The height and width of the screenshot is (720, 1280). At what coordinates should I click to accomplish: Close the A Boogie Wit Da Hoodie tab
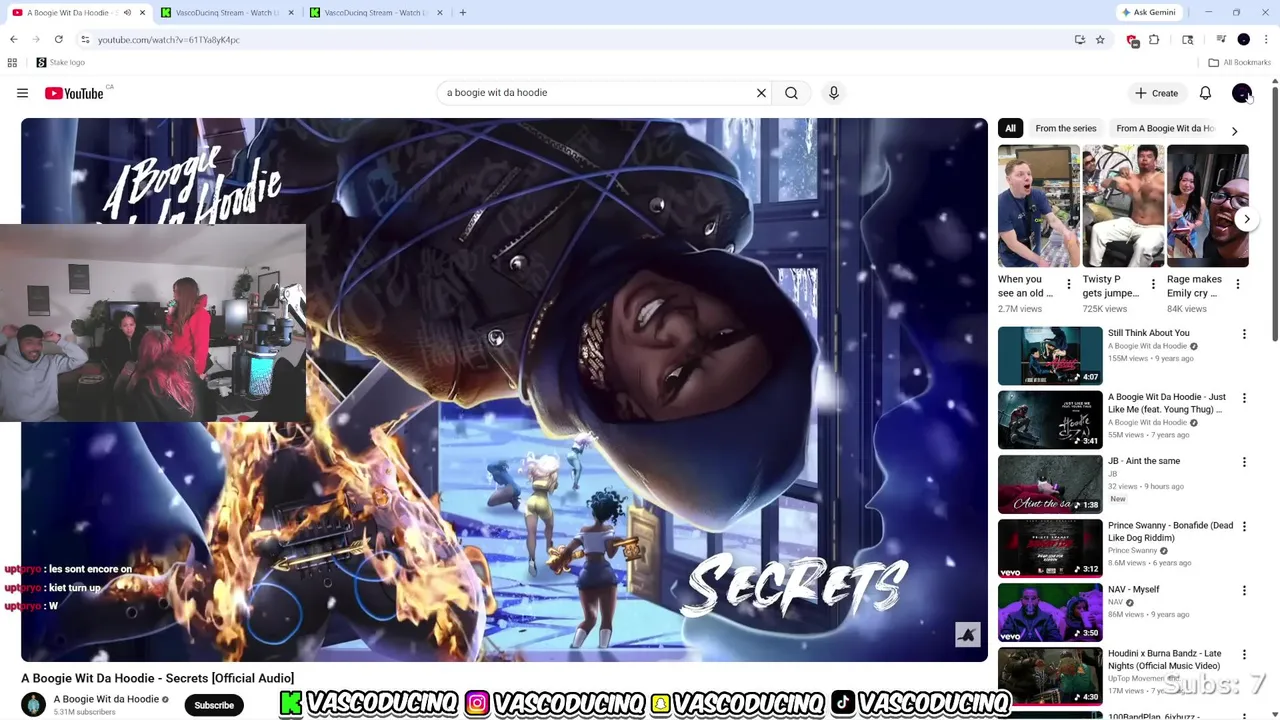(142, 12)
